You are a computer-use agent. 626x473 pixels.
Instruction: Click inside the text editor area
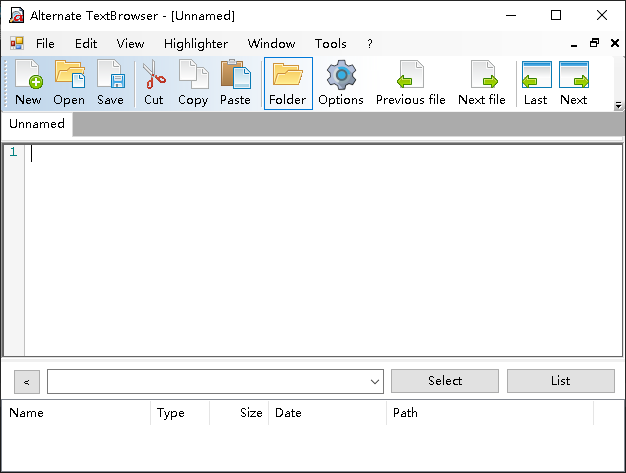pos(320,250)
